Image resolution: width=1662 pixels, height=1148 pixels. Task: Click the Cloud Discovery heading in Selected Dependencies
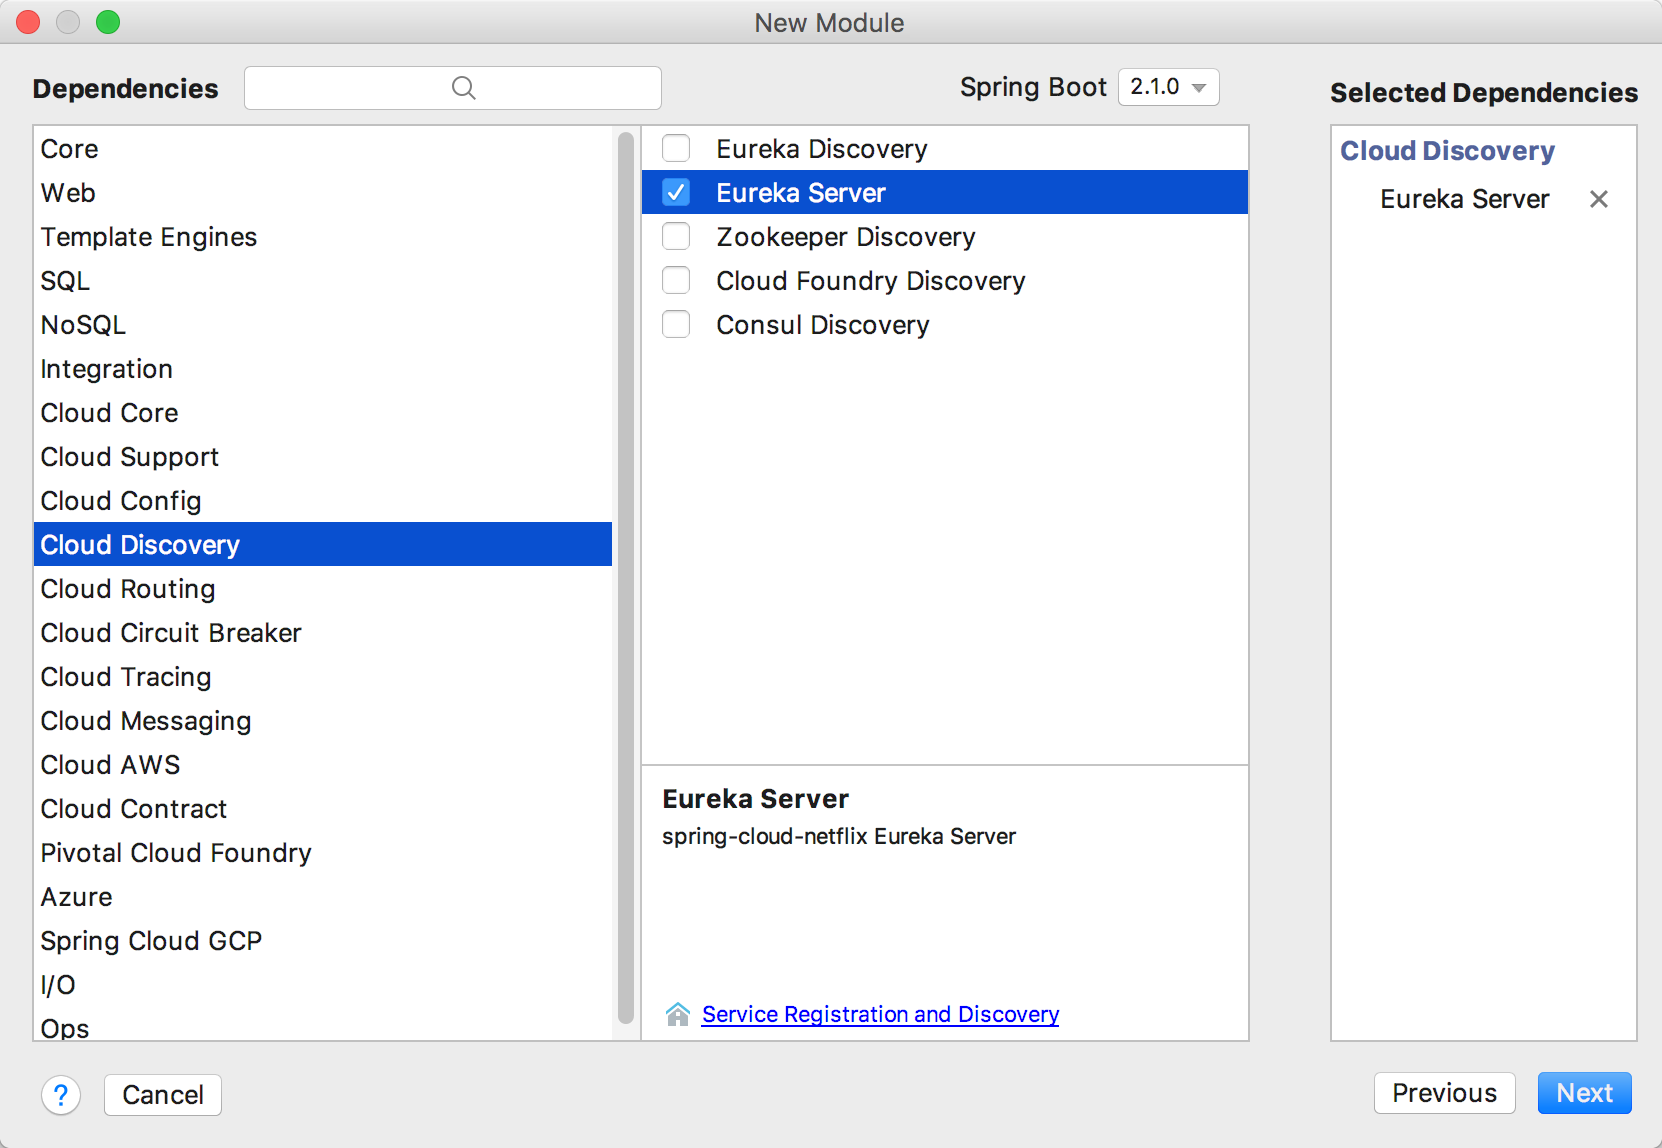[1447, 151]
